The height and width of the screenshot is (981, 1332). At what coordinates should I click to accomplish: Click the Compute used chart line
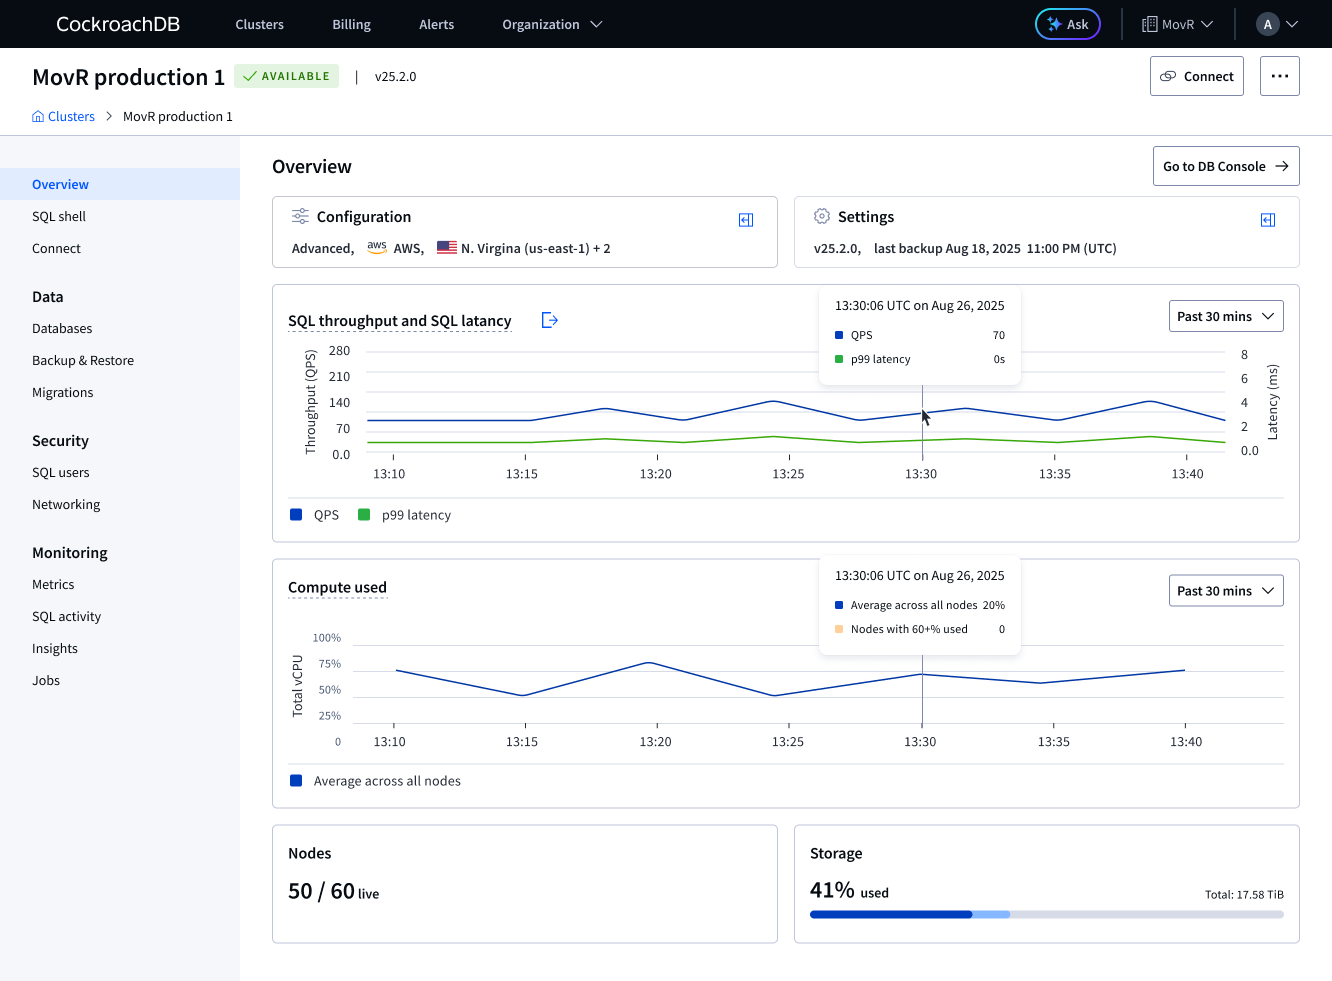790,681
